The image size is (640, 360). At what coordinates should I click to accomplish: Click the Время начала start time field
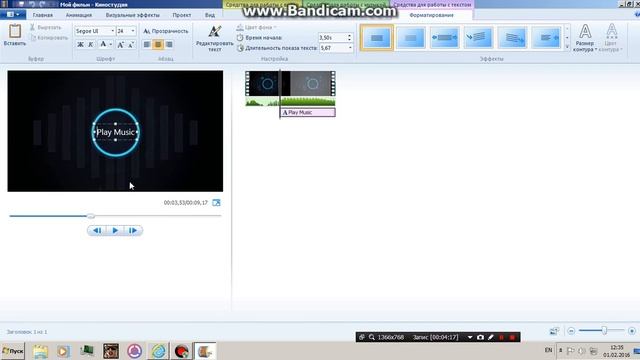click(332, 38)
